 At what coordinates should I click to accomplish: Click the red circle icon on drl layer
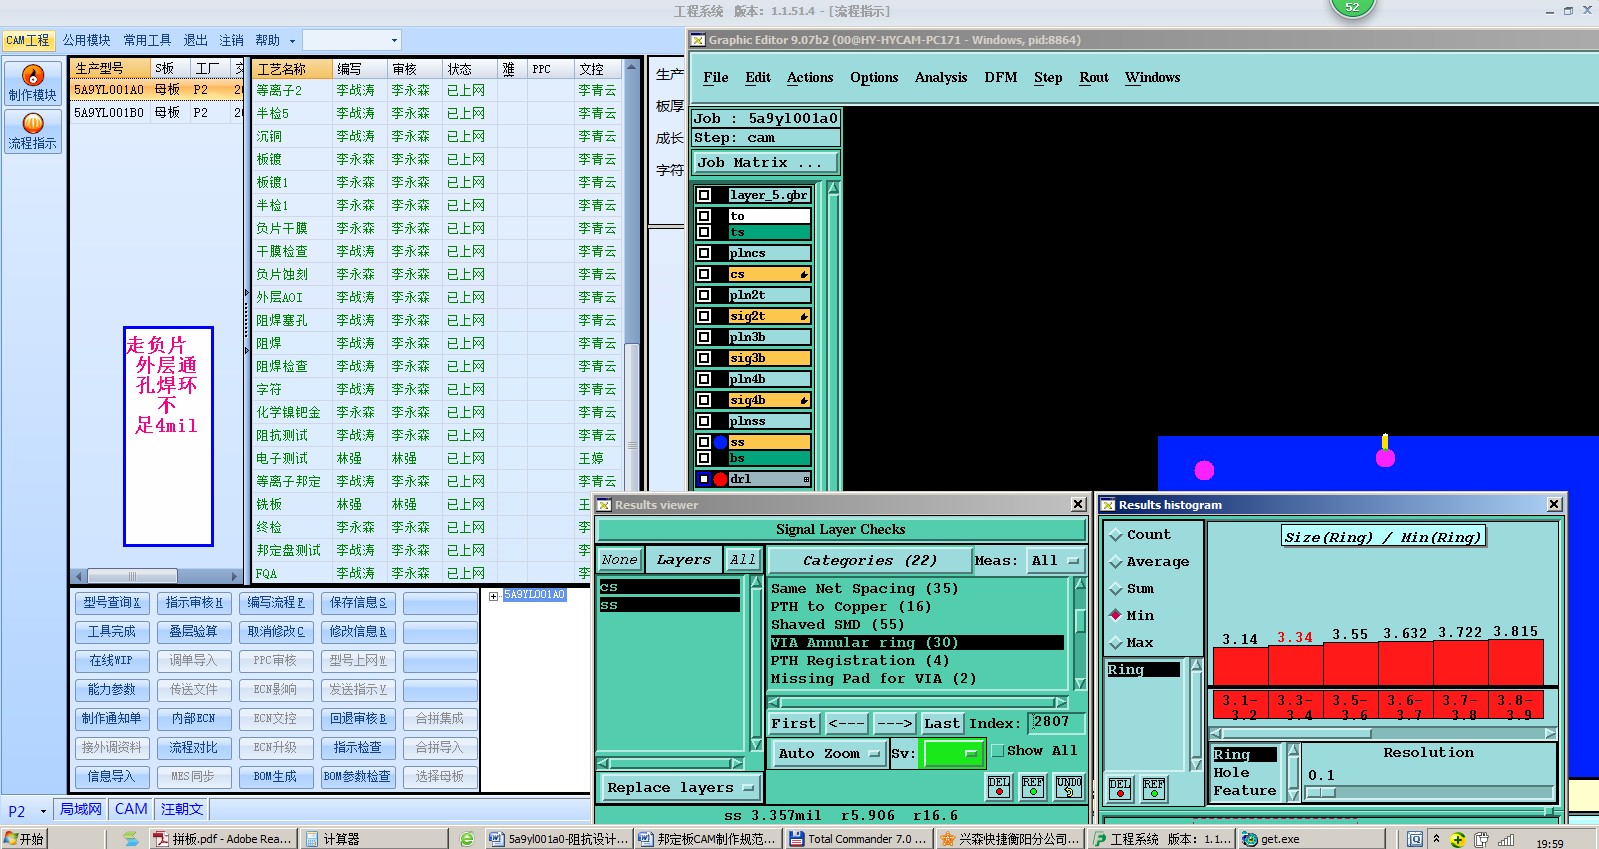pyautogui.click(x=720, y=479)
